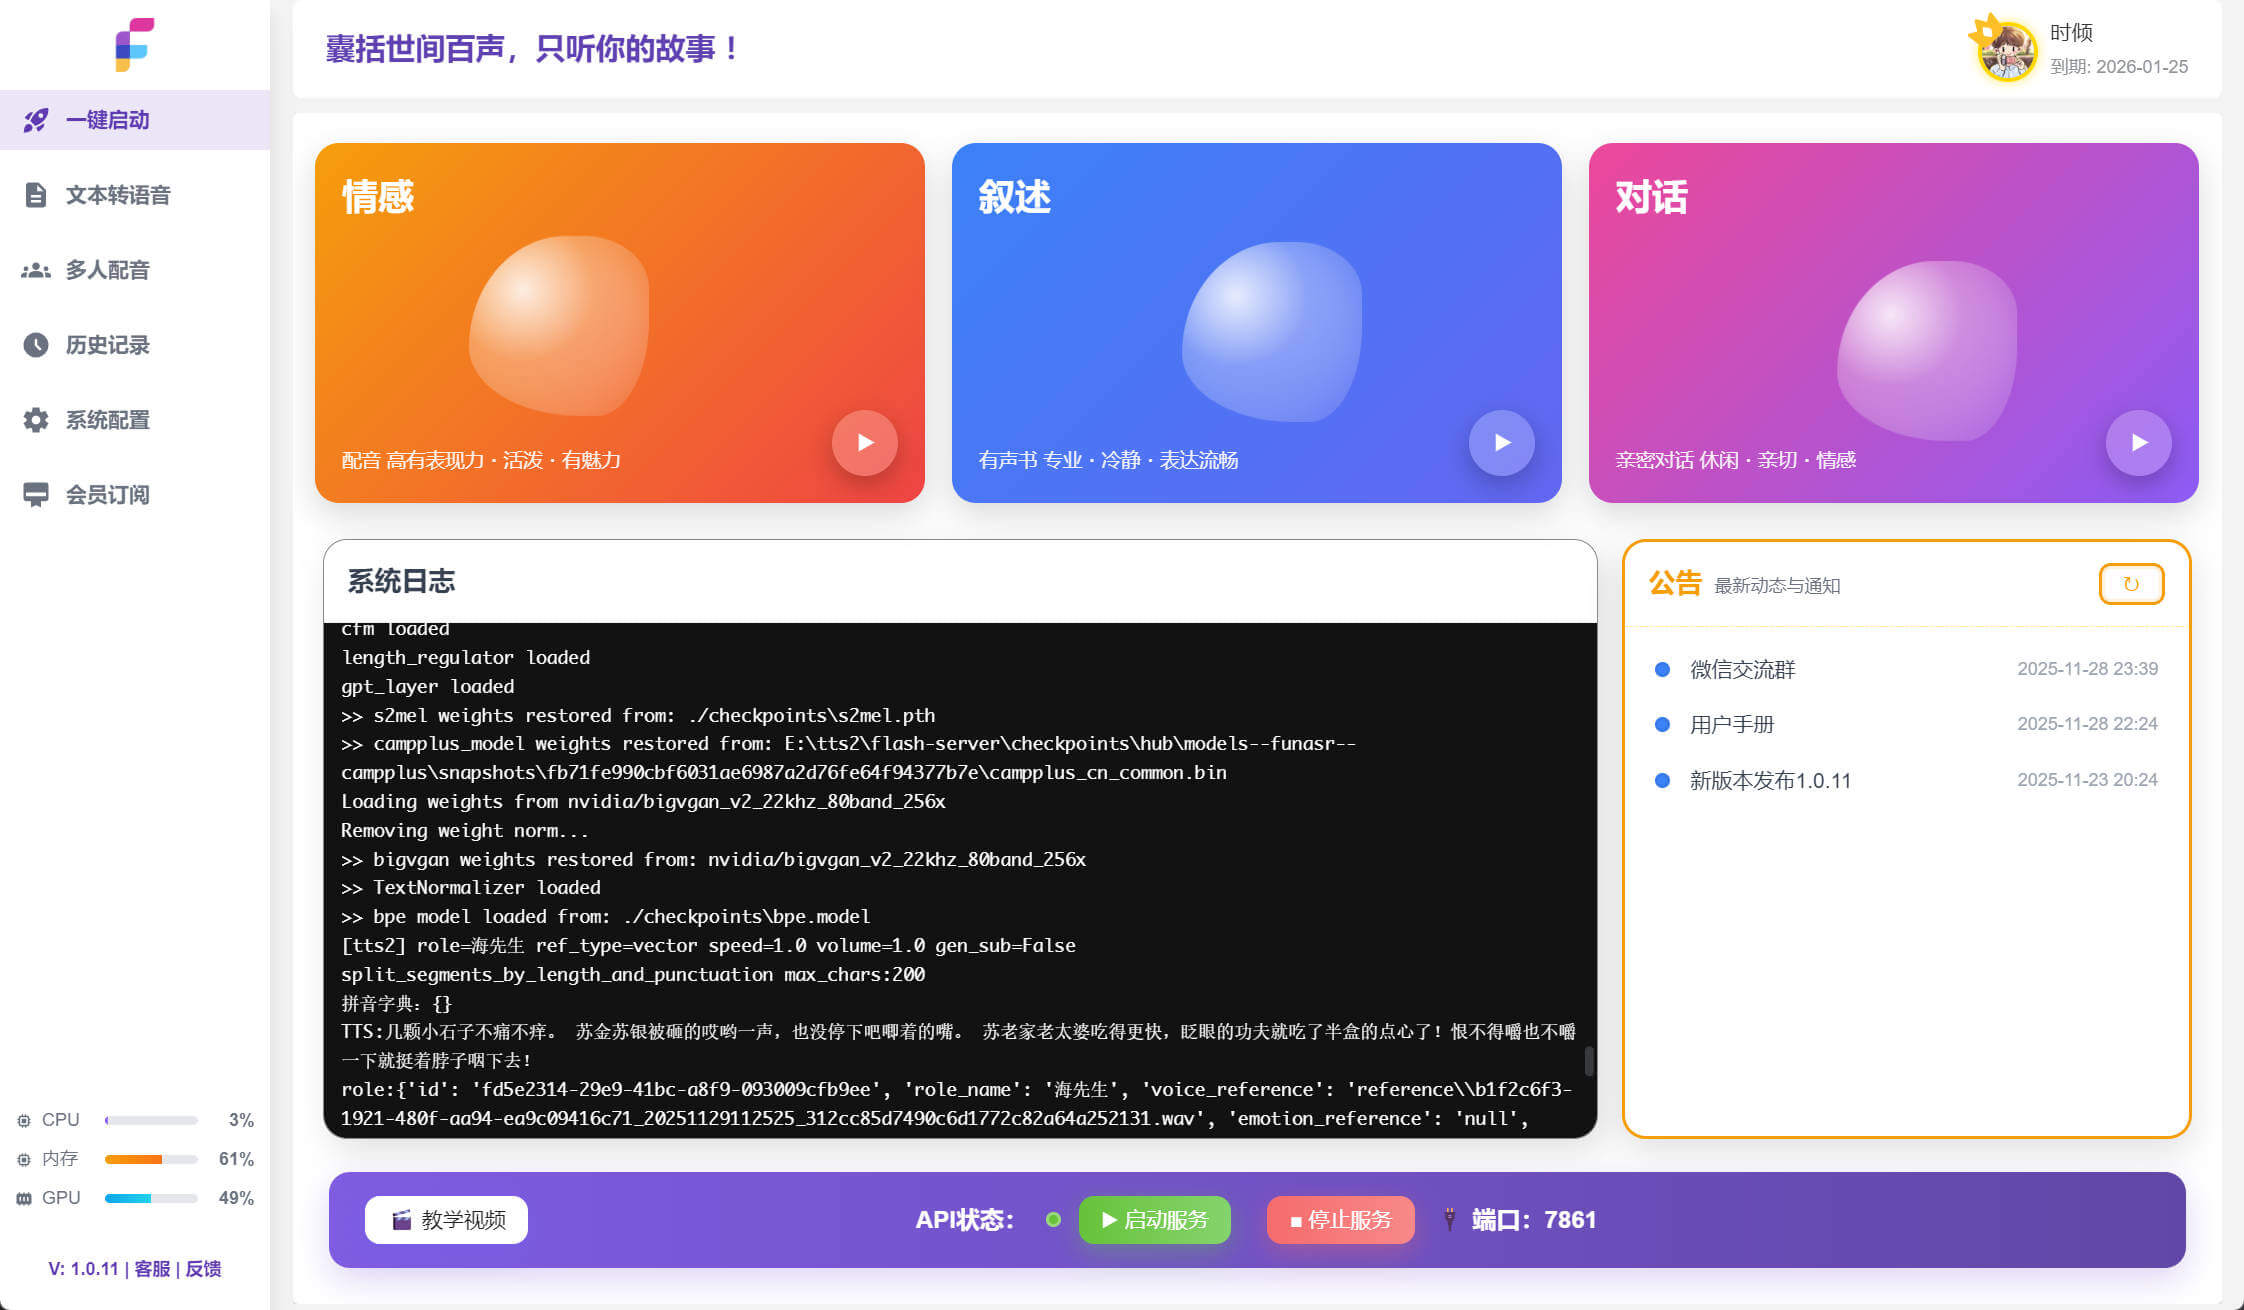Open the 教学视频 tutorial button

coord(446,1220)
